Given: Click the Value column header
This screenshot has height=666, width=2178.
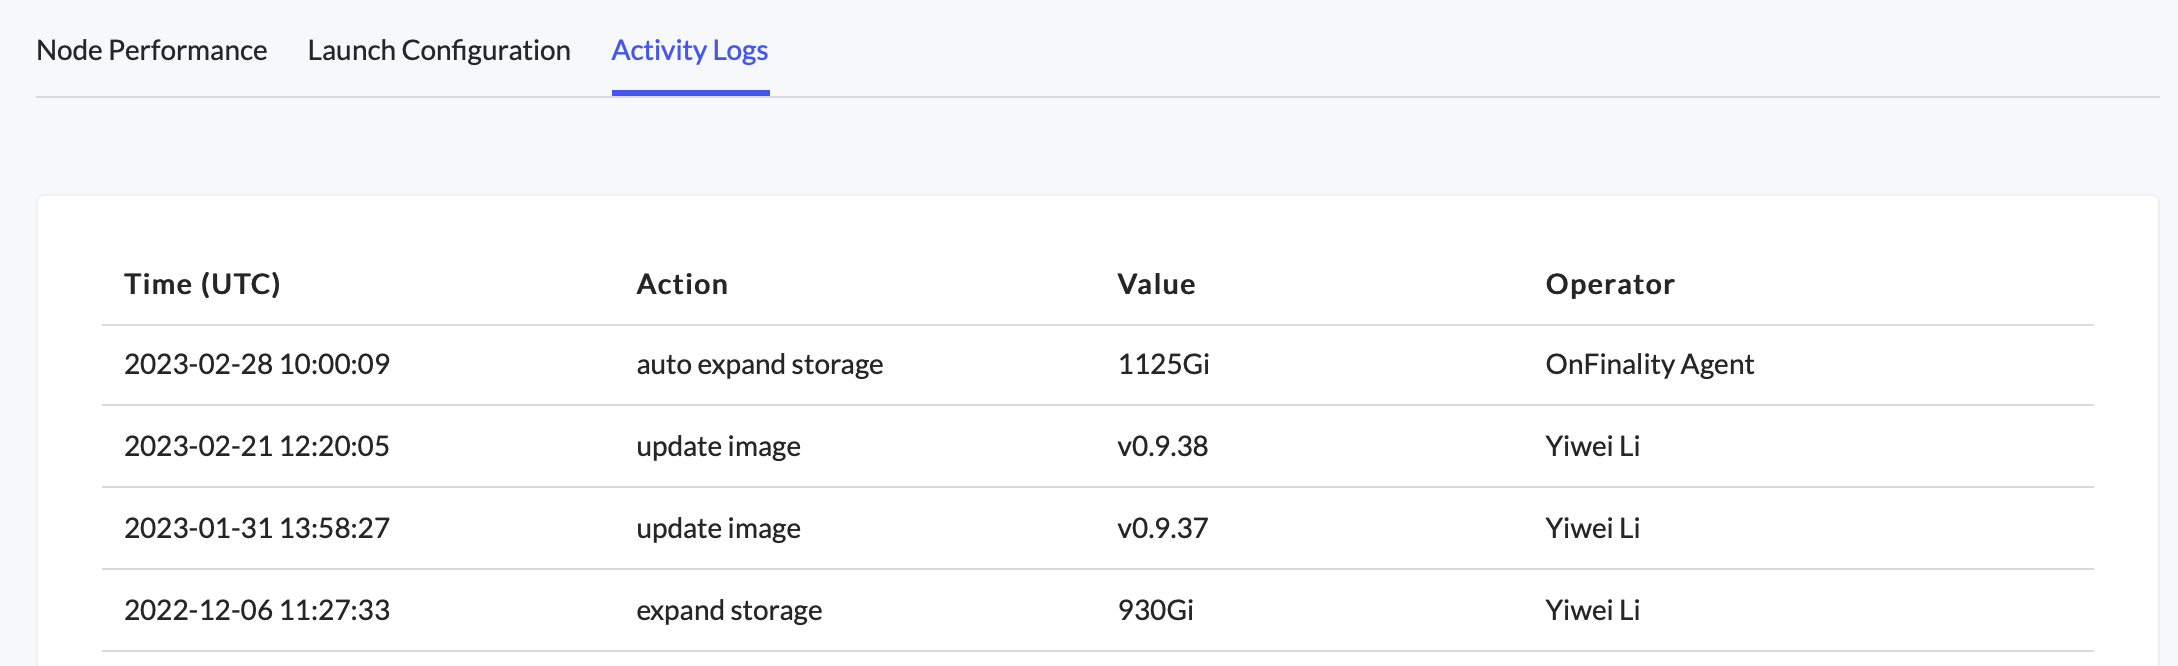Looking at the screenshot, I should tap(1156, 284).
